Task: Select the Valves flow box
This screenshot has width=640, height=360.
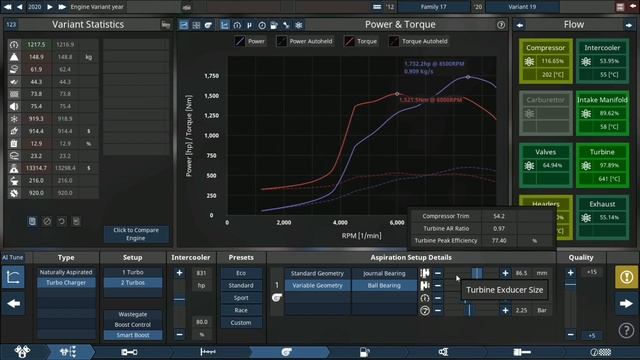Action: pyautogui.click(x=545, y=165)
